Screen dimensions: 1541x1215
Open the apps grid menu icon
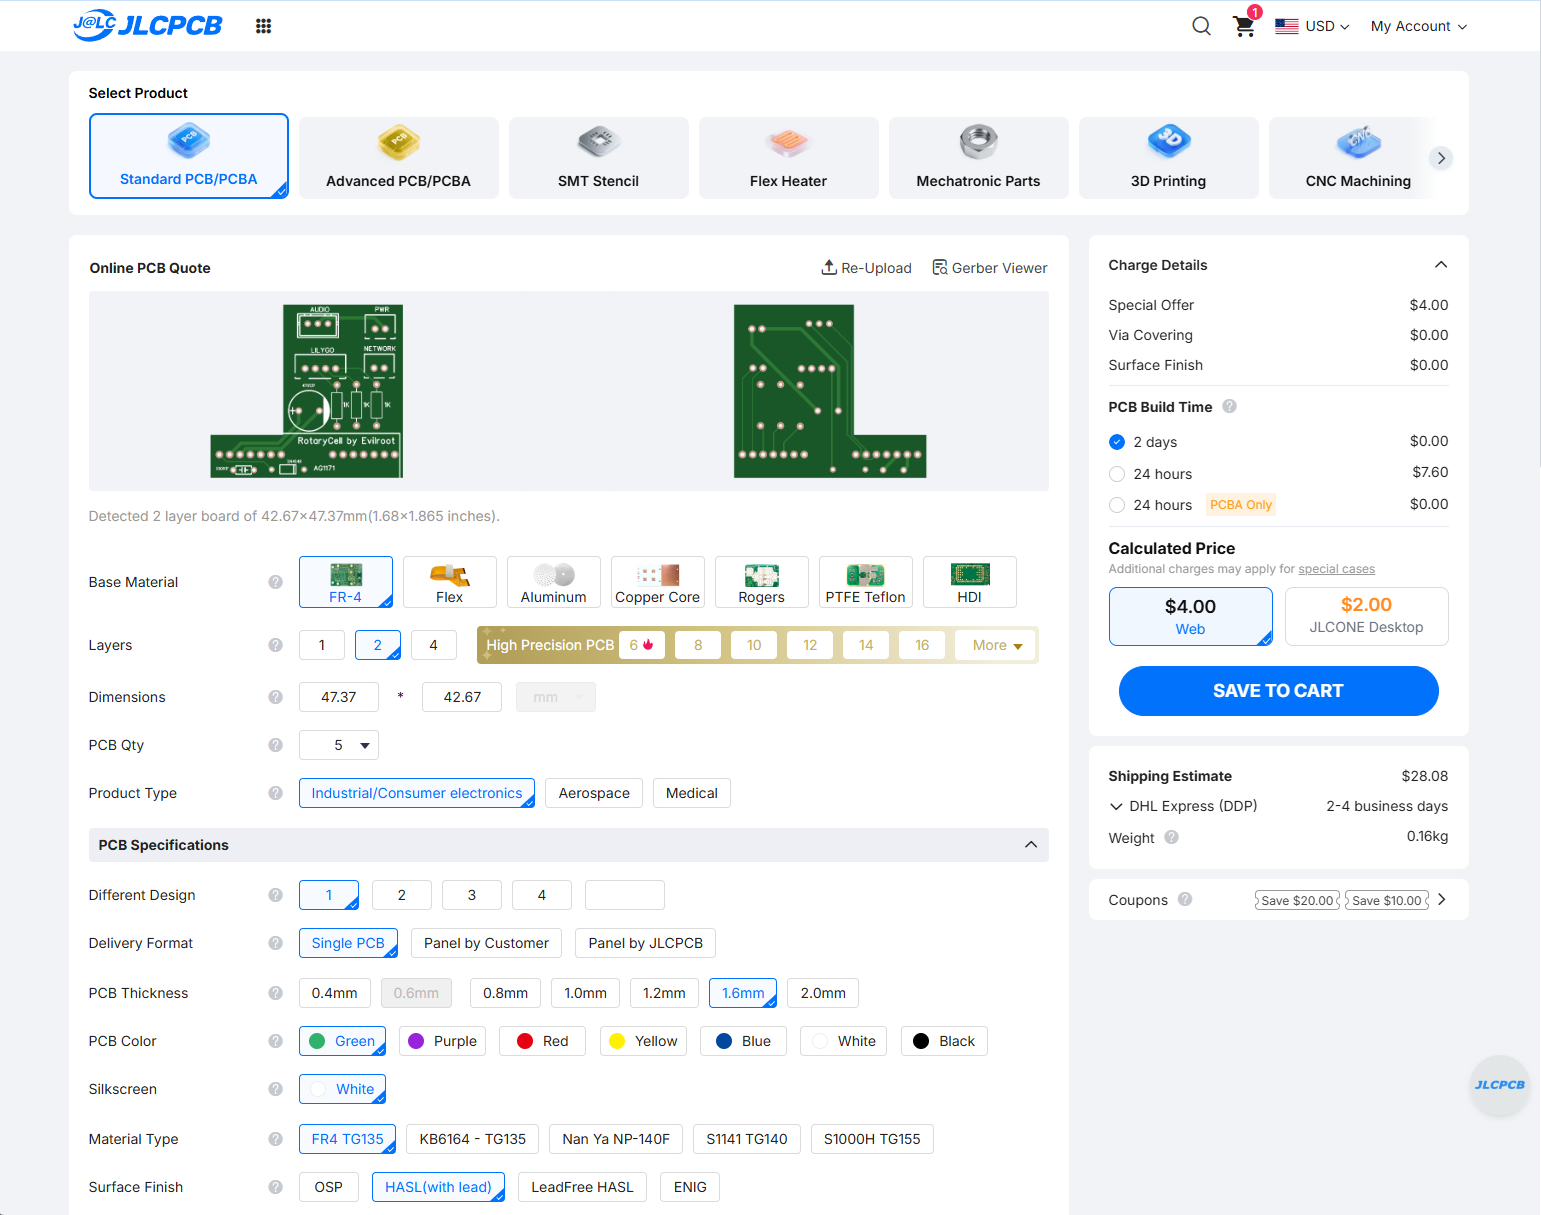click(x=263, y=26)
